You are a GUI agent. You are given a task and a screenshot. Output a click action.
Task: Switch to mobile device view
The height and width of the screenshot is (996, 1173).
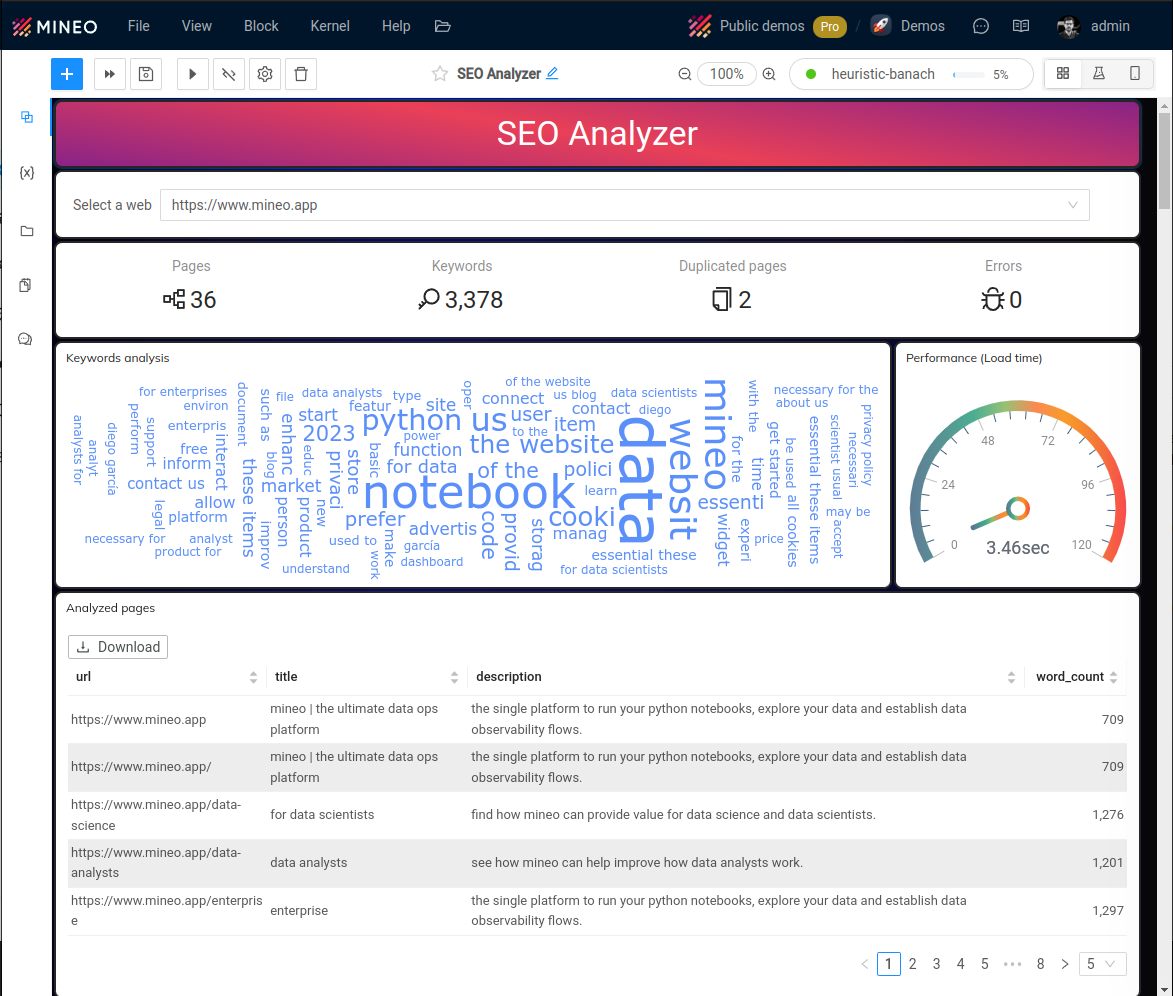pyautogui.click(x=1135, y=73)
